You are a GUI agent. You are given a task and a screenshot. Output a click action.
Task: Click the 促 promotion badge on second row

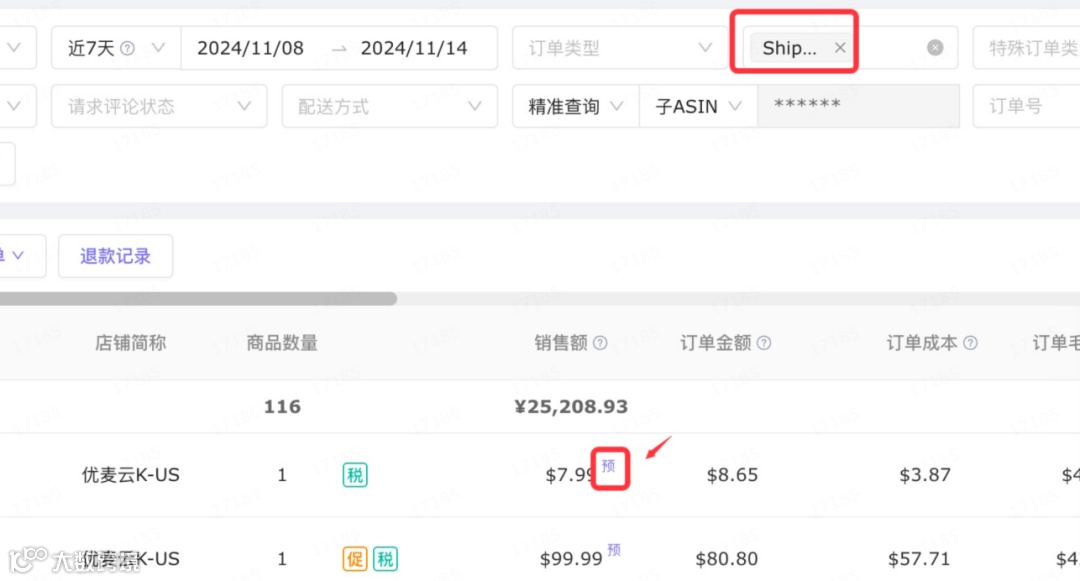click(354, 558)
